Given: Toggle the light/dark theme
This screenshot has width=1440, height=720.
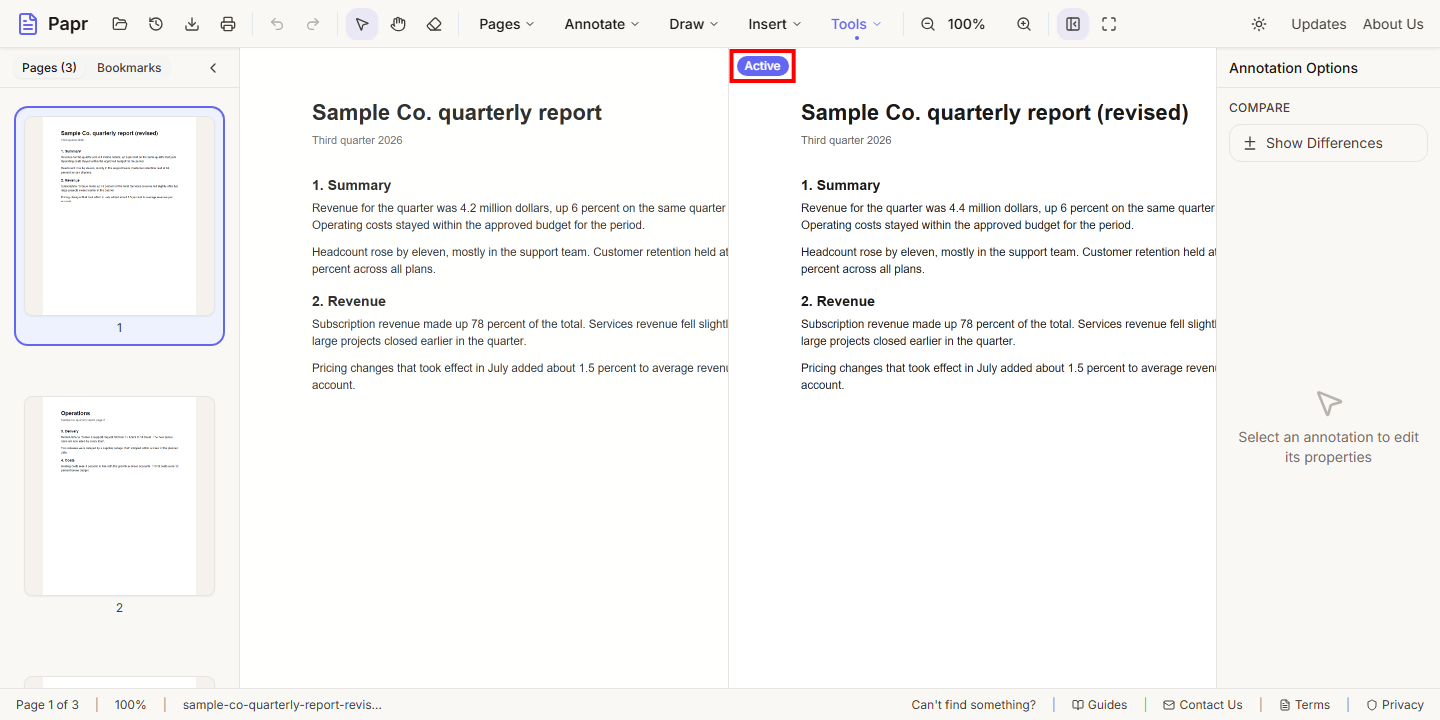Looking at the screenshot, I should click(x=1259, y=24).
